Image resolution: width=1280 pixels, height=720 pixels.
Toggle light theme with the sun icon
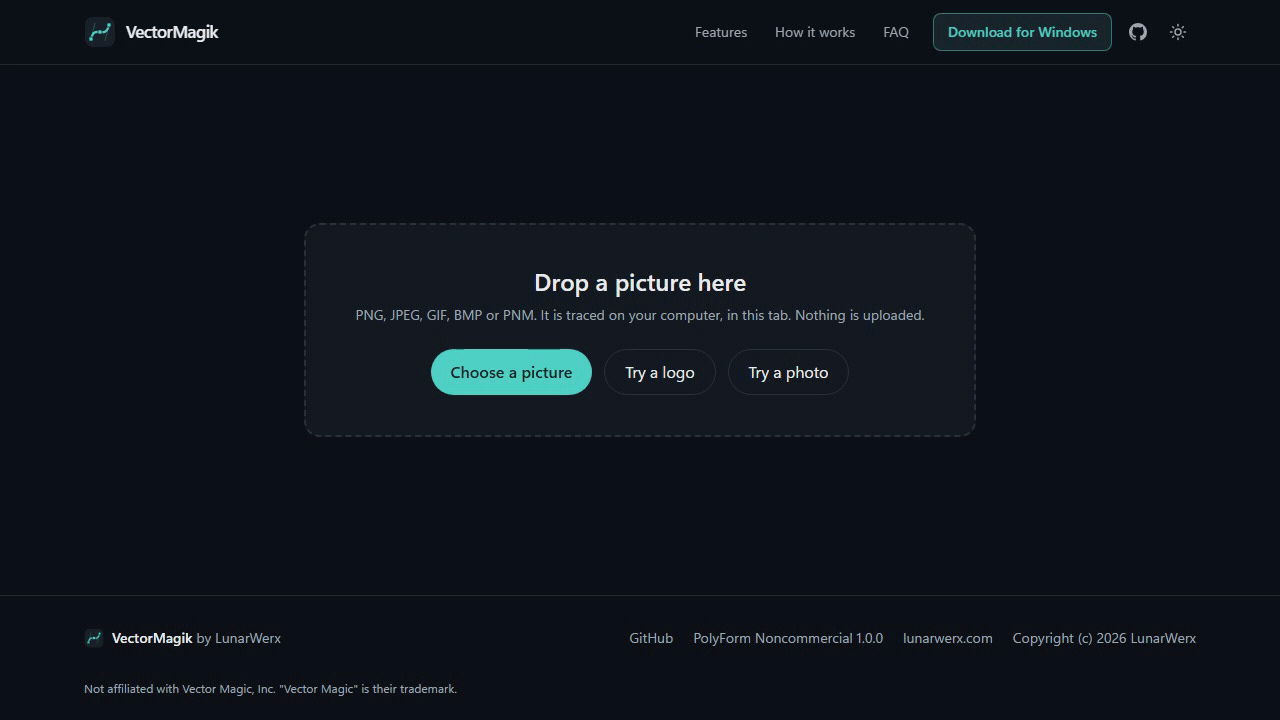[x=1178, y=32]
